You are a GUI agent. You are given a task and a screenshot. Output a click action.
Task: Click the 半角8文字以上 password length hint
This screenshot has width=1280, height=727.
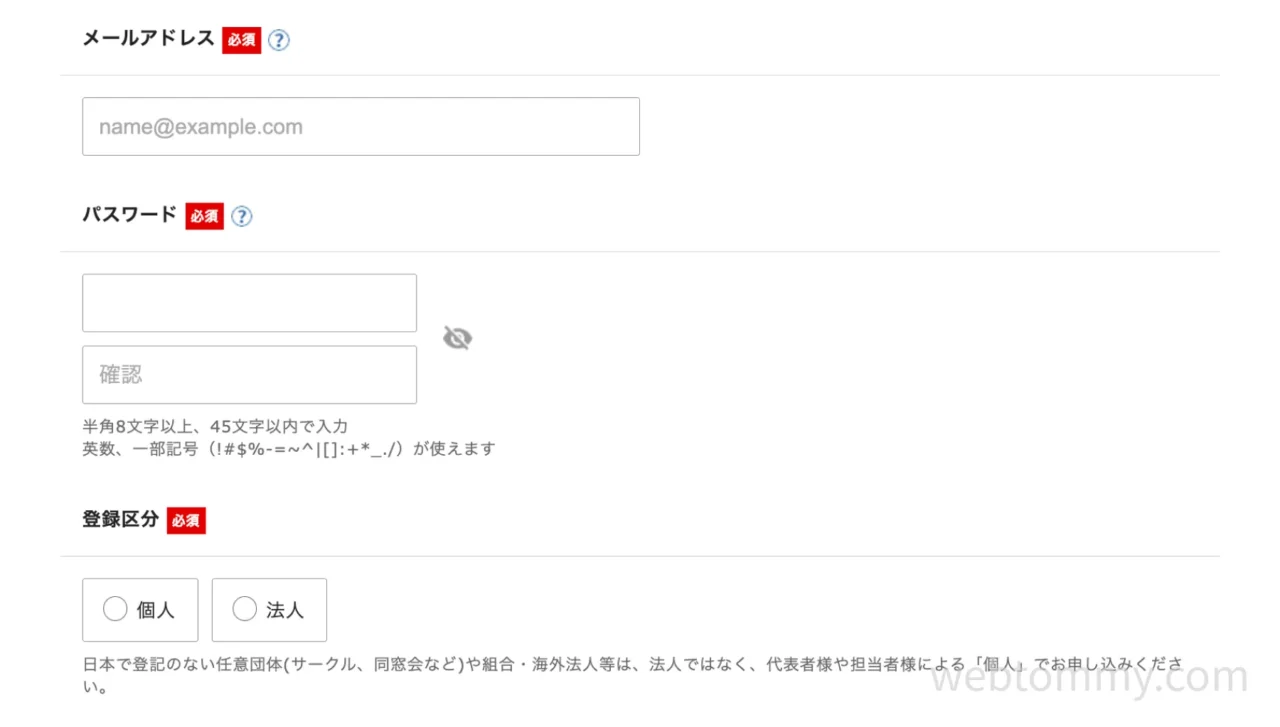coord(215,426)
